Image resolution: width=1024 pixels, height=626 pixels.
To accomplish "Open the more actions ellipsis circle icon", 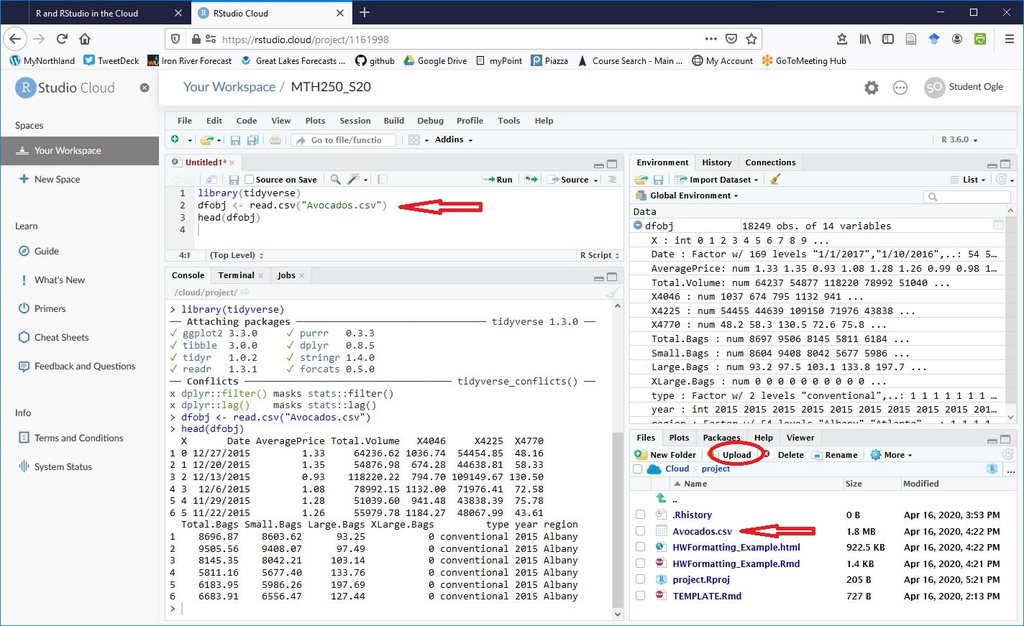I will point(900,87).
